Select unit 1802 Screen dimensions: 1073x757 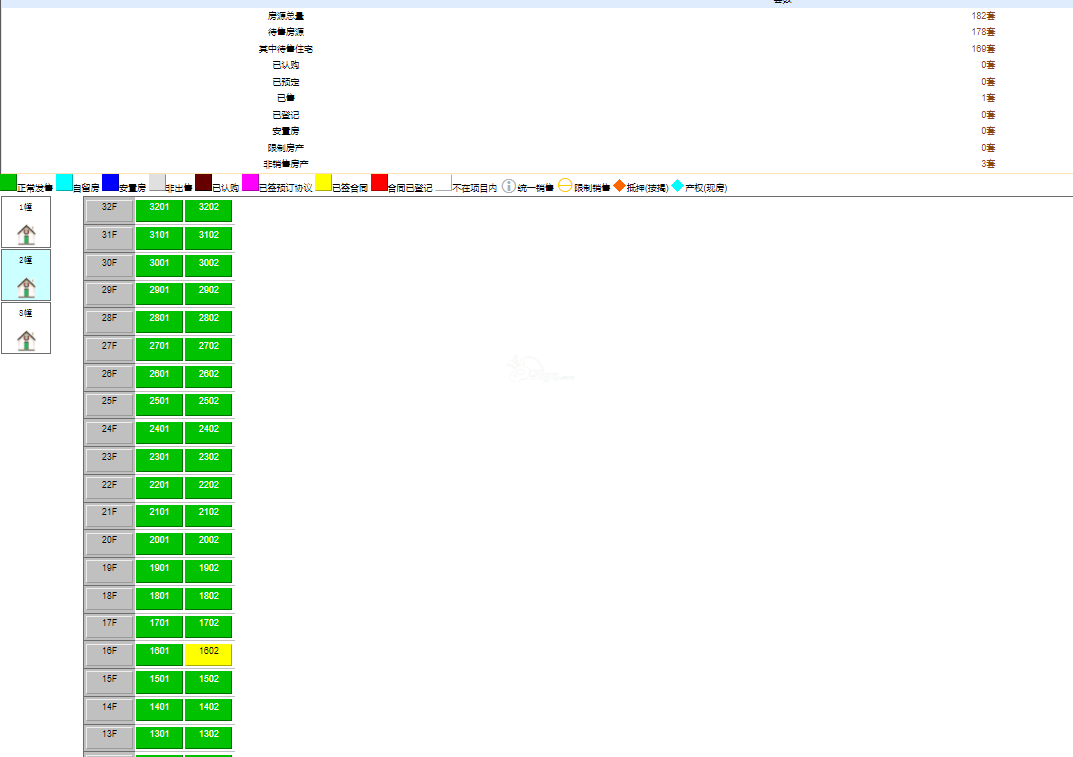(x=209, y=599)
